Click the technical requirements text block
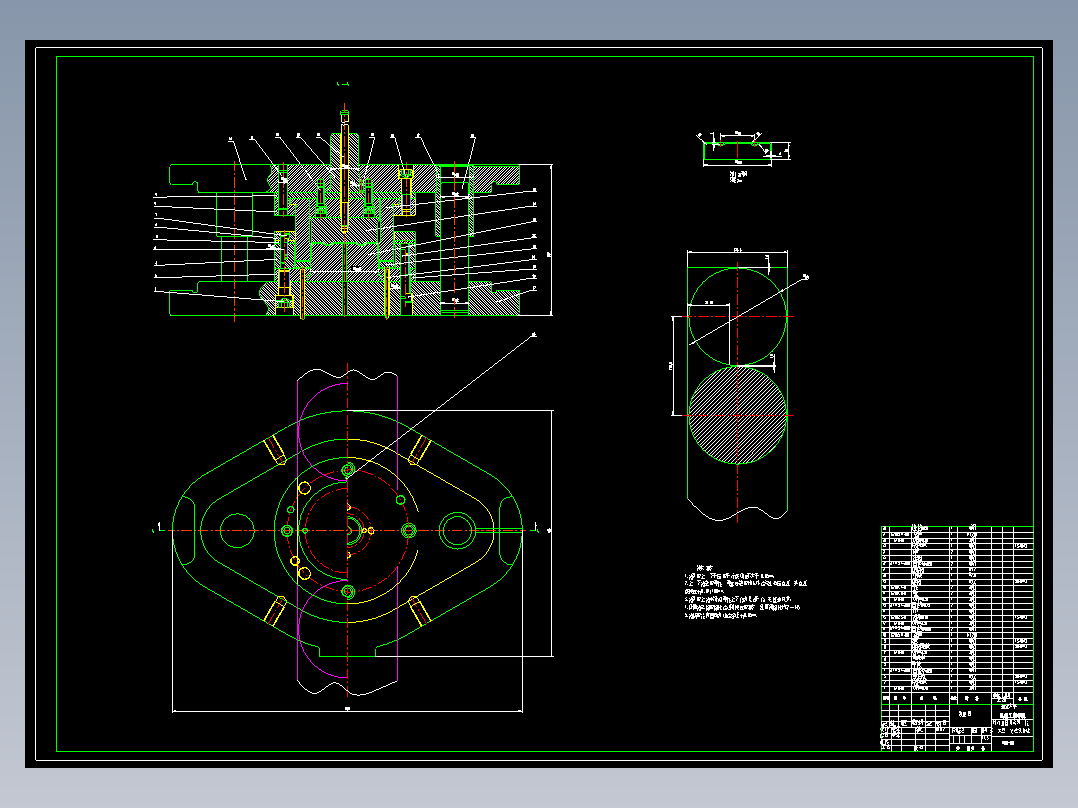This screenshot has width=1078, height=808. (745, 592)
